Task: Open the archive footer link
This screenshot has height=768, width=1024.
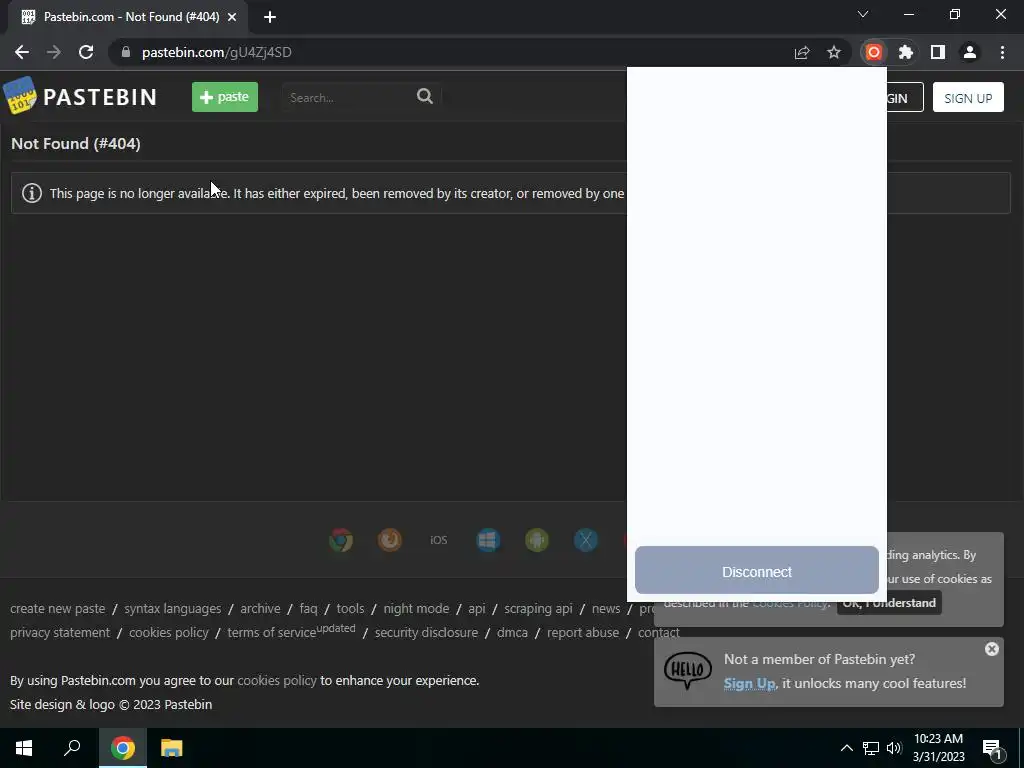Action: point(260,609)
